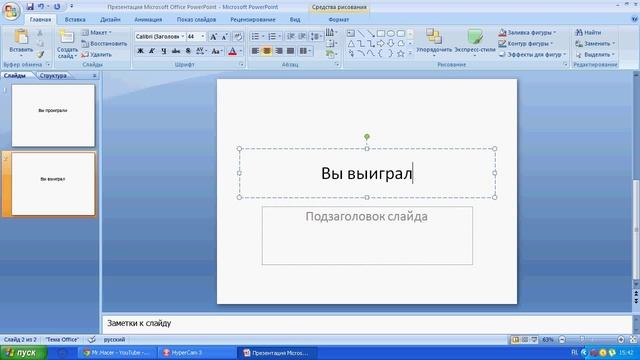The image size is (640, 360).
Task: Save the presentation from the quick access toolbar
Action: 30,7
